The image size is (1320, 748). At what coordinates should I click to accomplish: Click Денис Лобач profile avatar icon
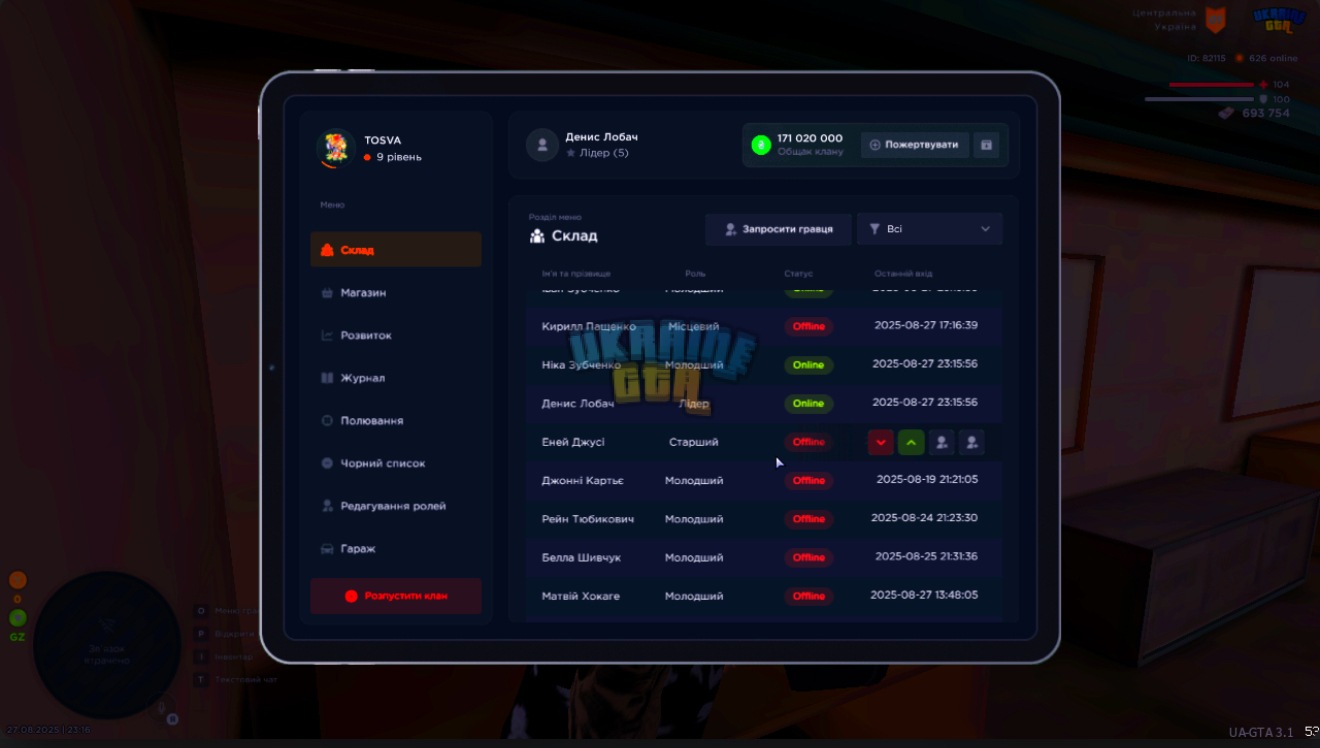tap(542, 145)
